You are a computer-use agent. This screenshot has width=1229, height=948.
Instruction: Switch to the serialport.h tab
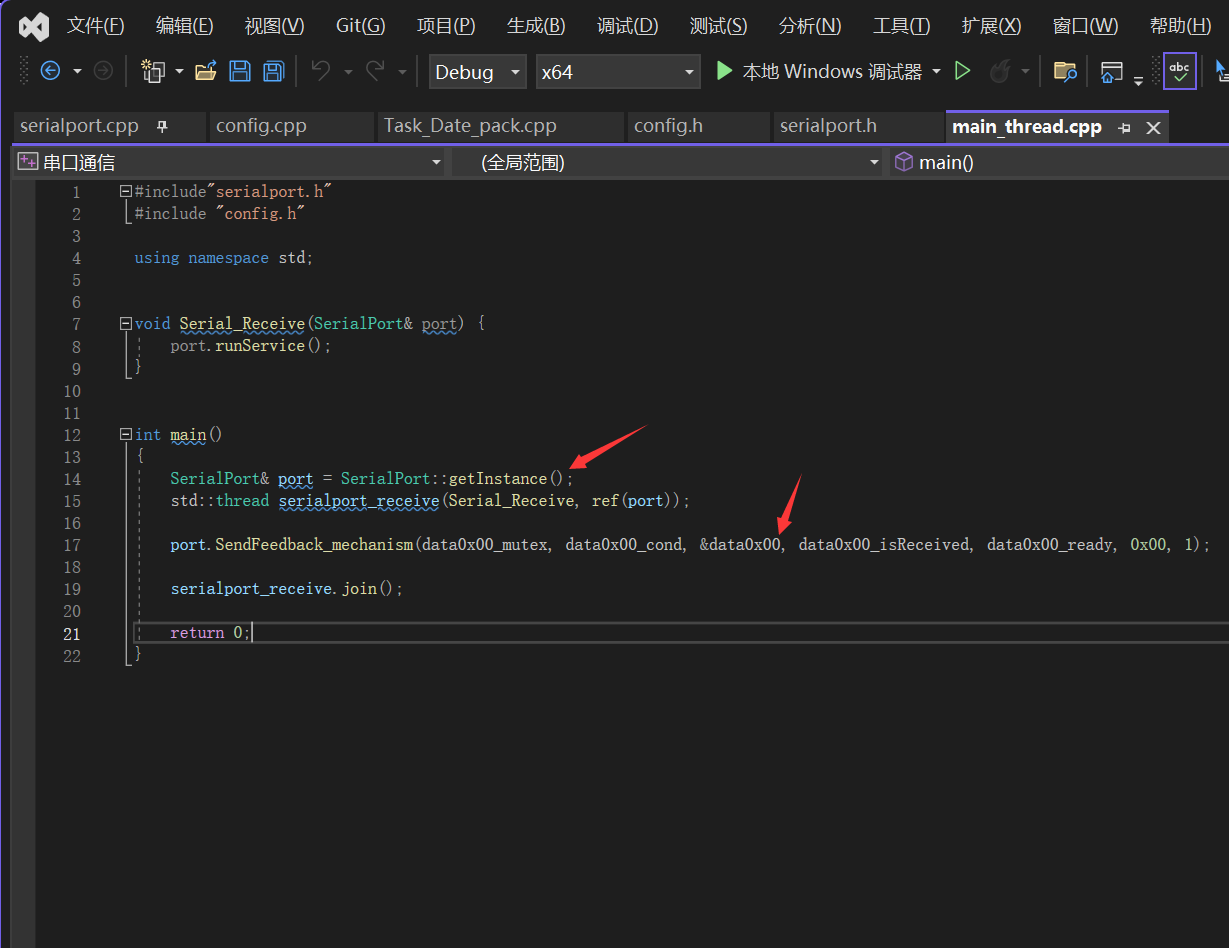(x=828, y=126)
